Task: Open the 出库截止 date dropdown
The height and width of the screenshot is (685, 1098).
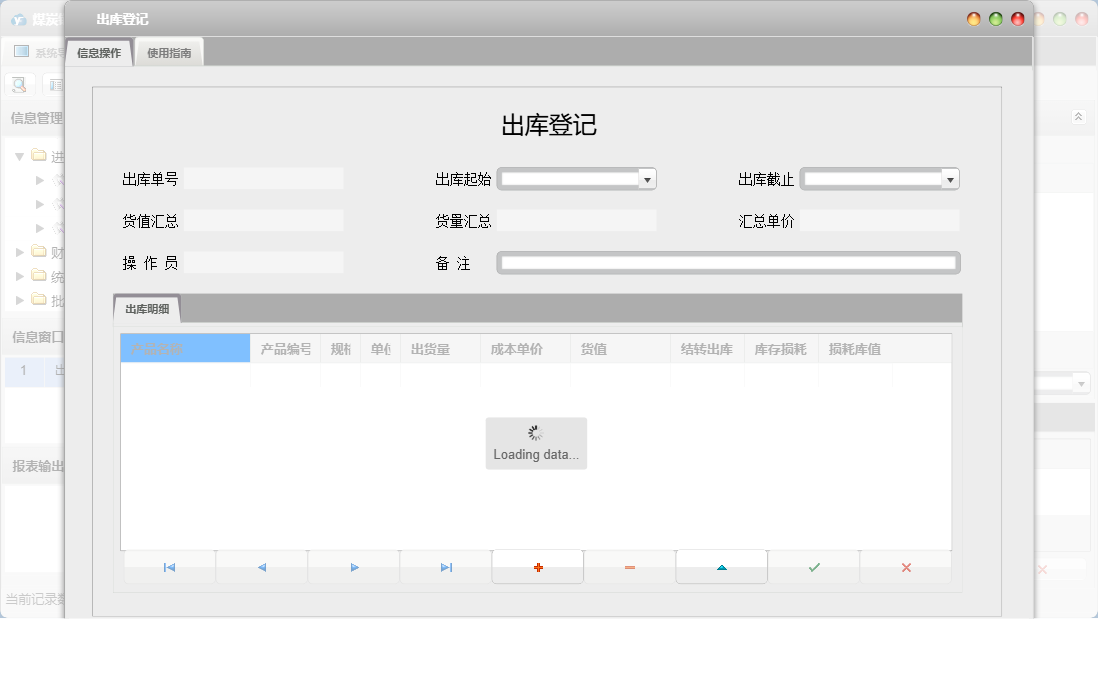Action: pos(950,178)
